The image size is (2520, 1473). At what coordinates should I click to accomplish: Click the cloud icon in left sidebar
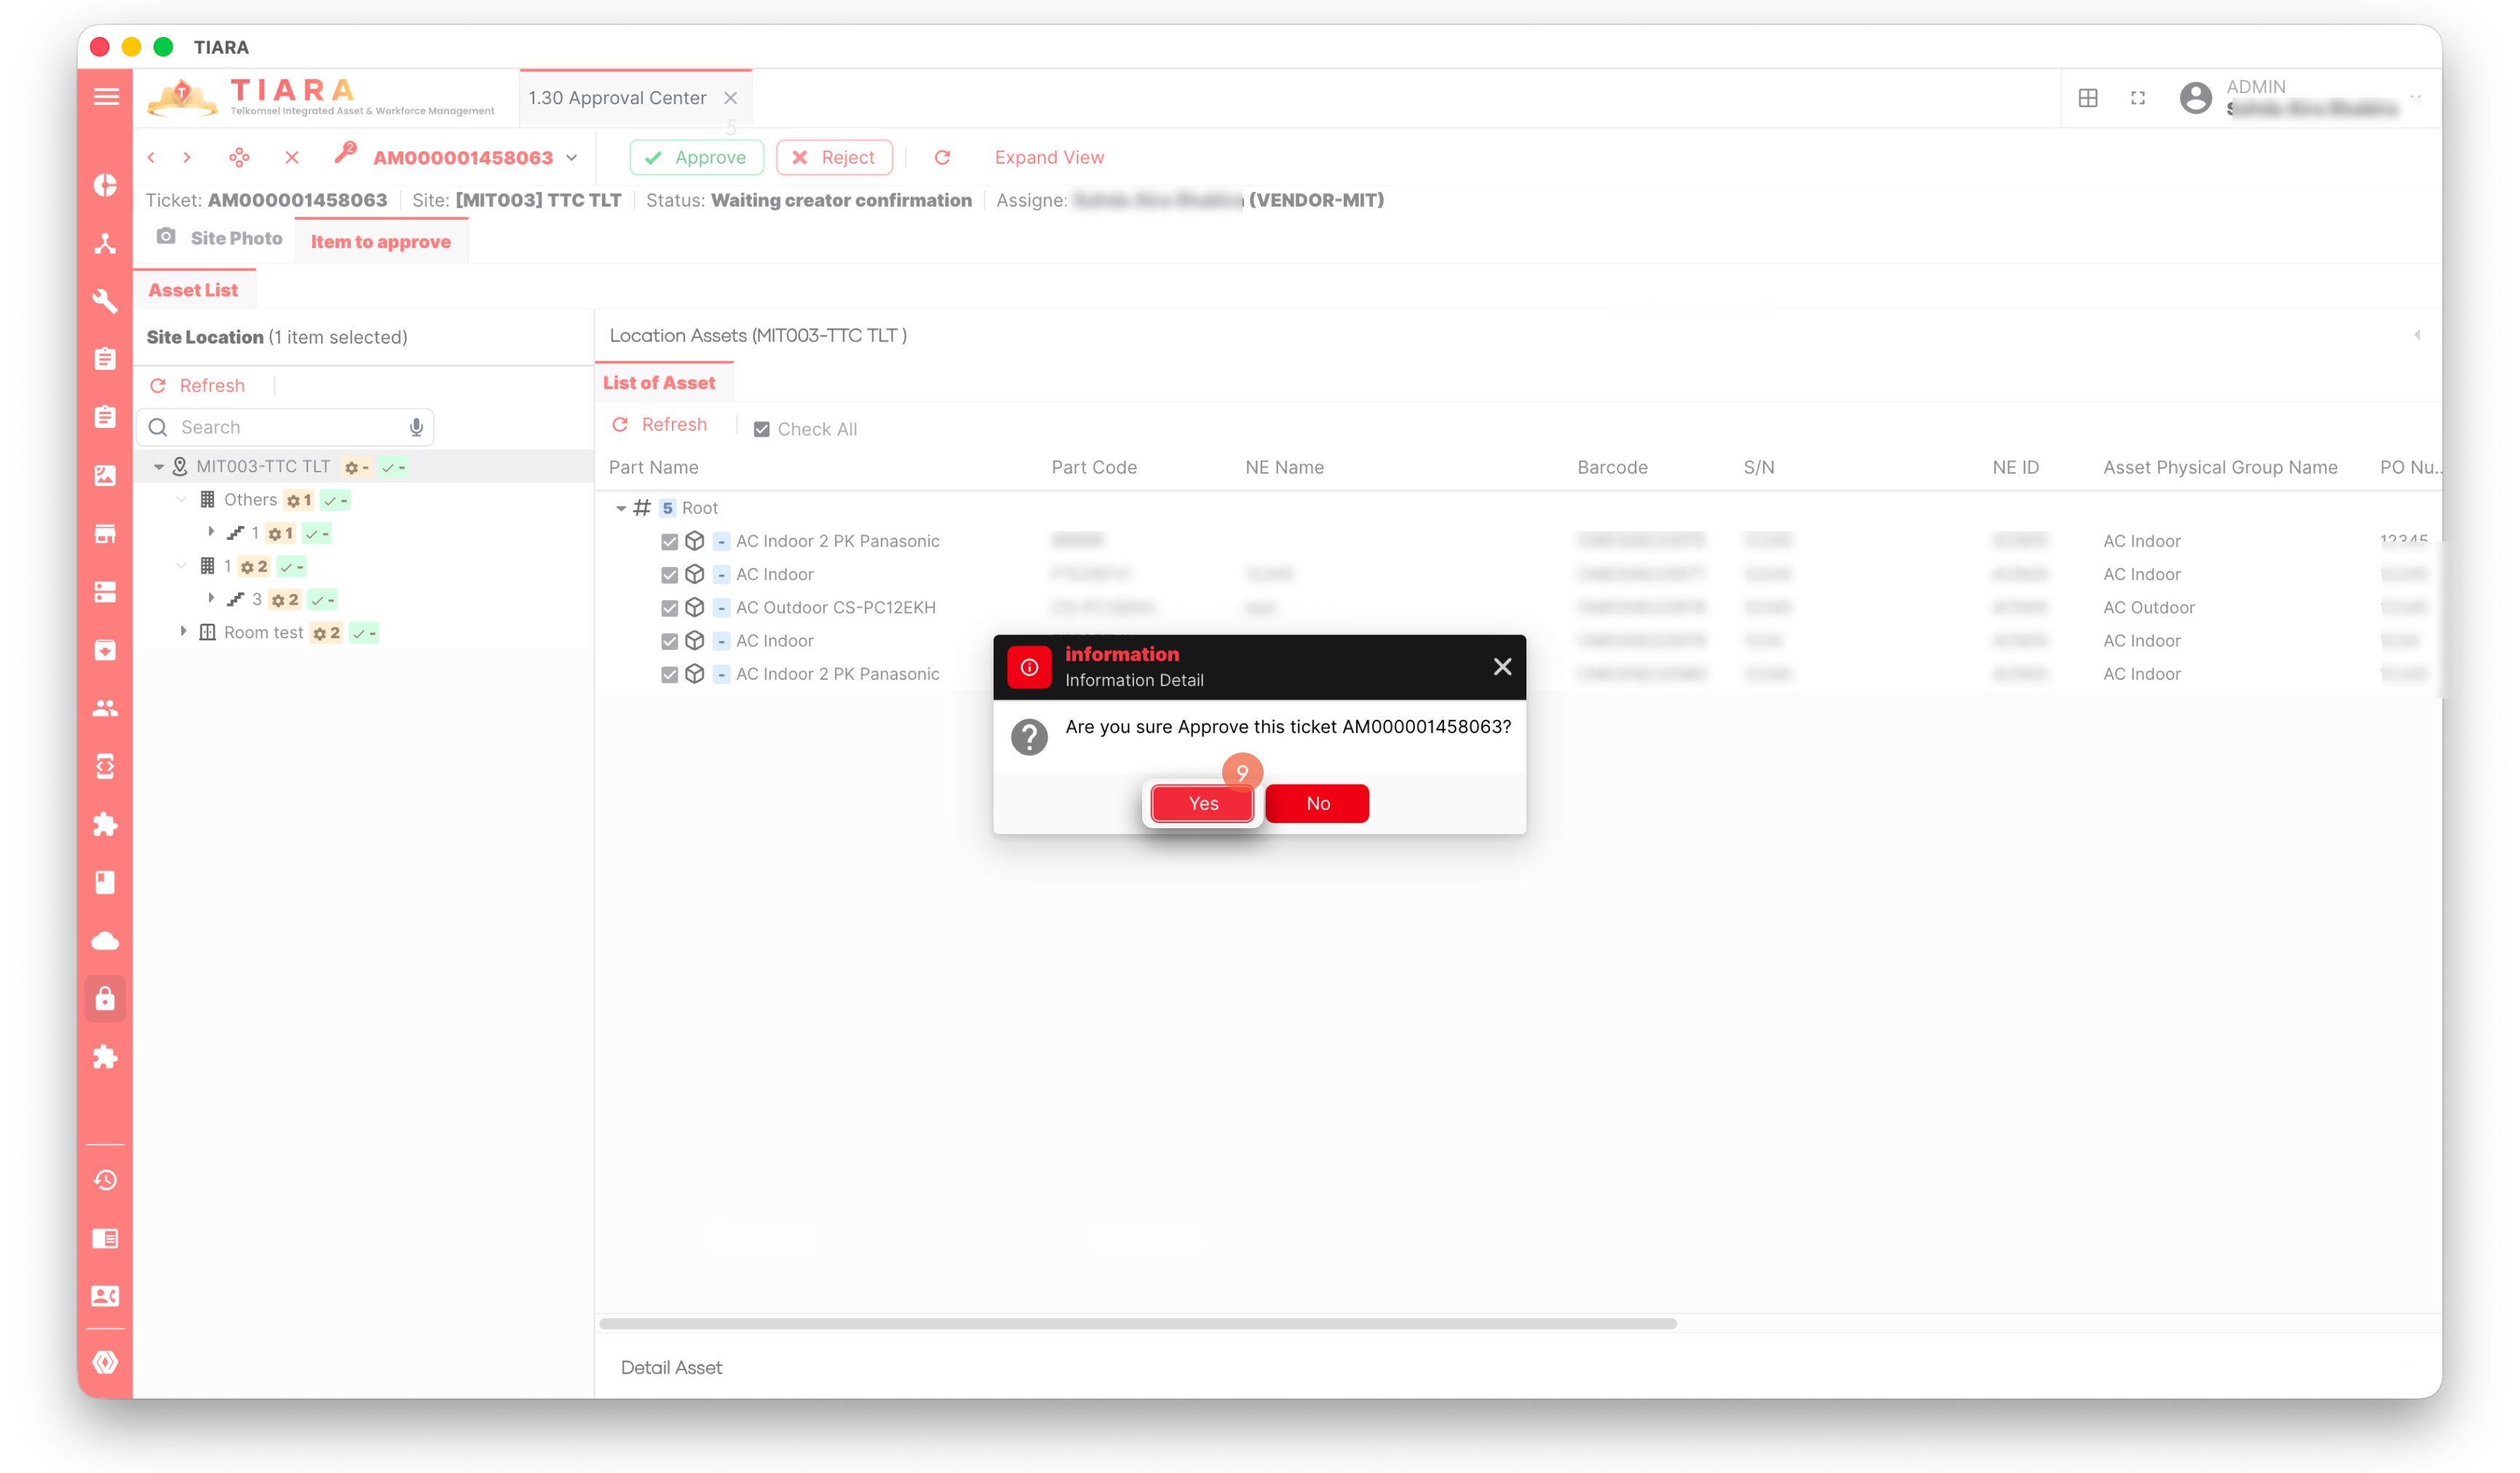(x=105, y=941)
